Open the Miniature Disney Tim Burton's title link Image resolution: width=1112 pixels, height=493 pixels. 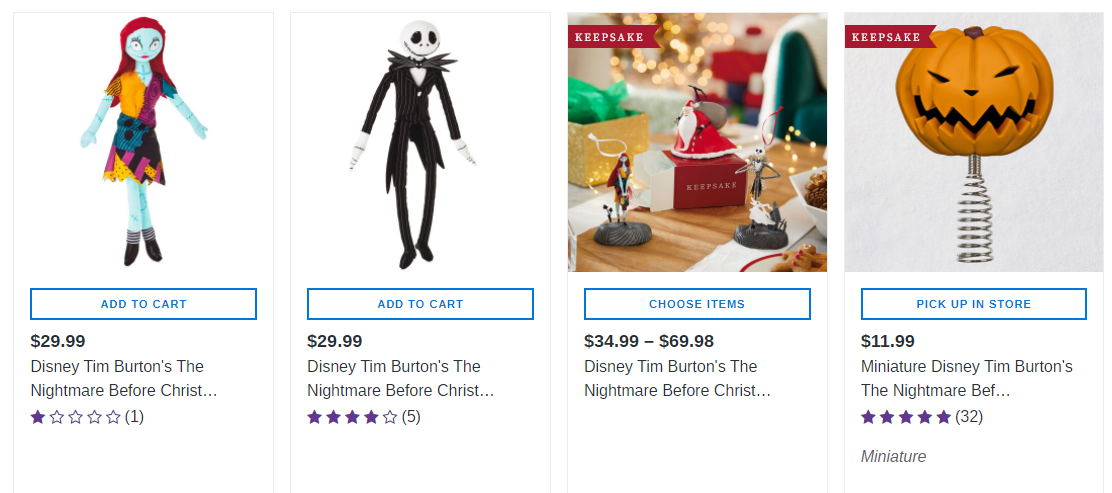pos(966,378)
